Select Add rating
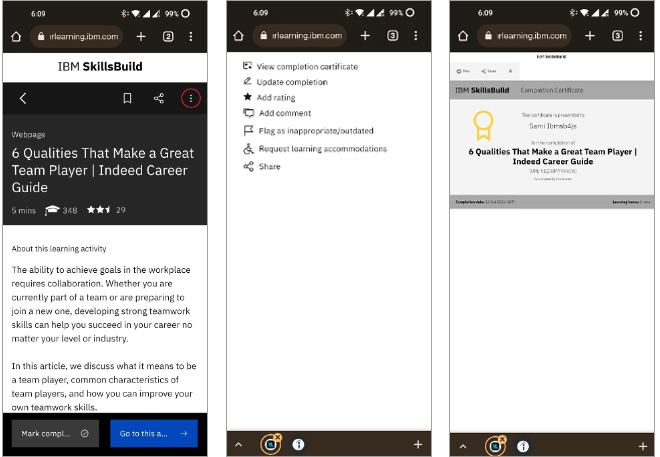 (x=269, y=97)
